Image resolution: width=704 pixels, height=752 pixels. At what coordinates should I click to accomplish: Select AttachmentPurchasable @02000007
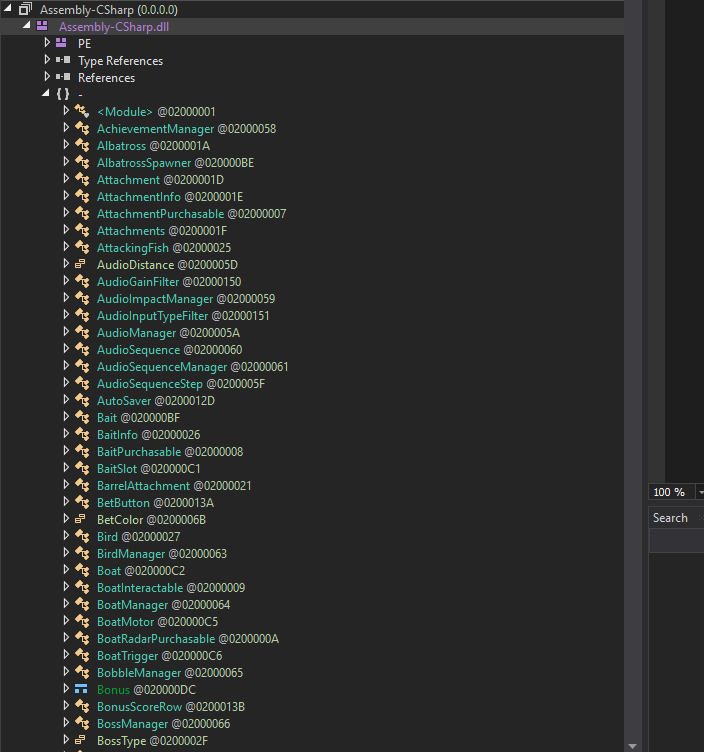[x=191, y=214]
